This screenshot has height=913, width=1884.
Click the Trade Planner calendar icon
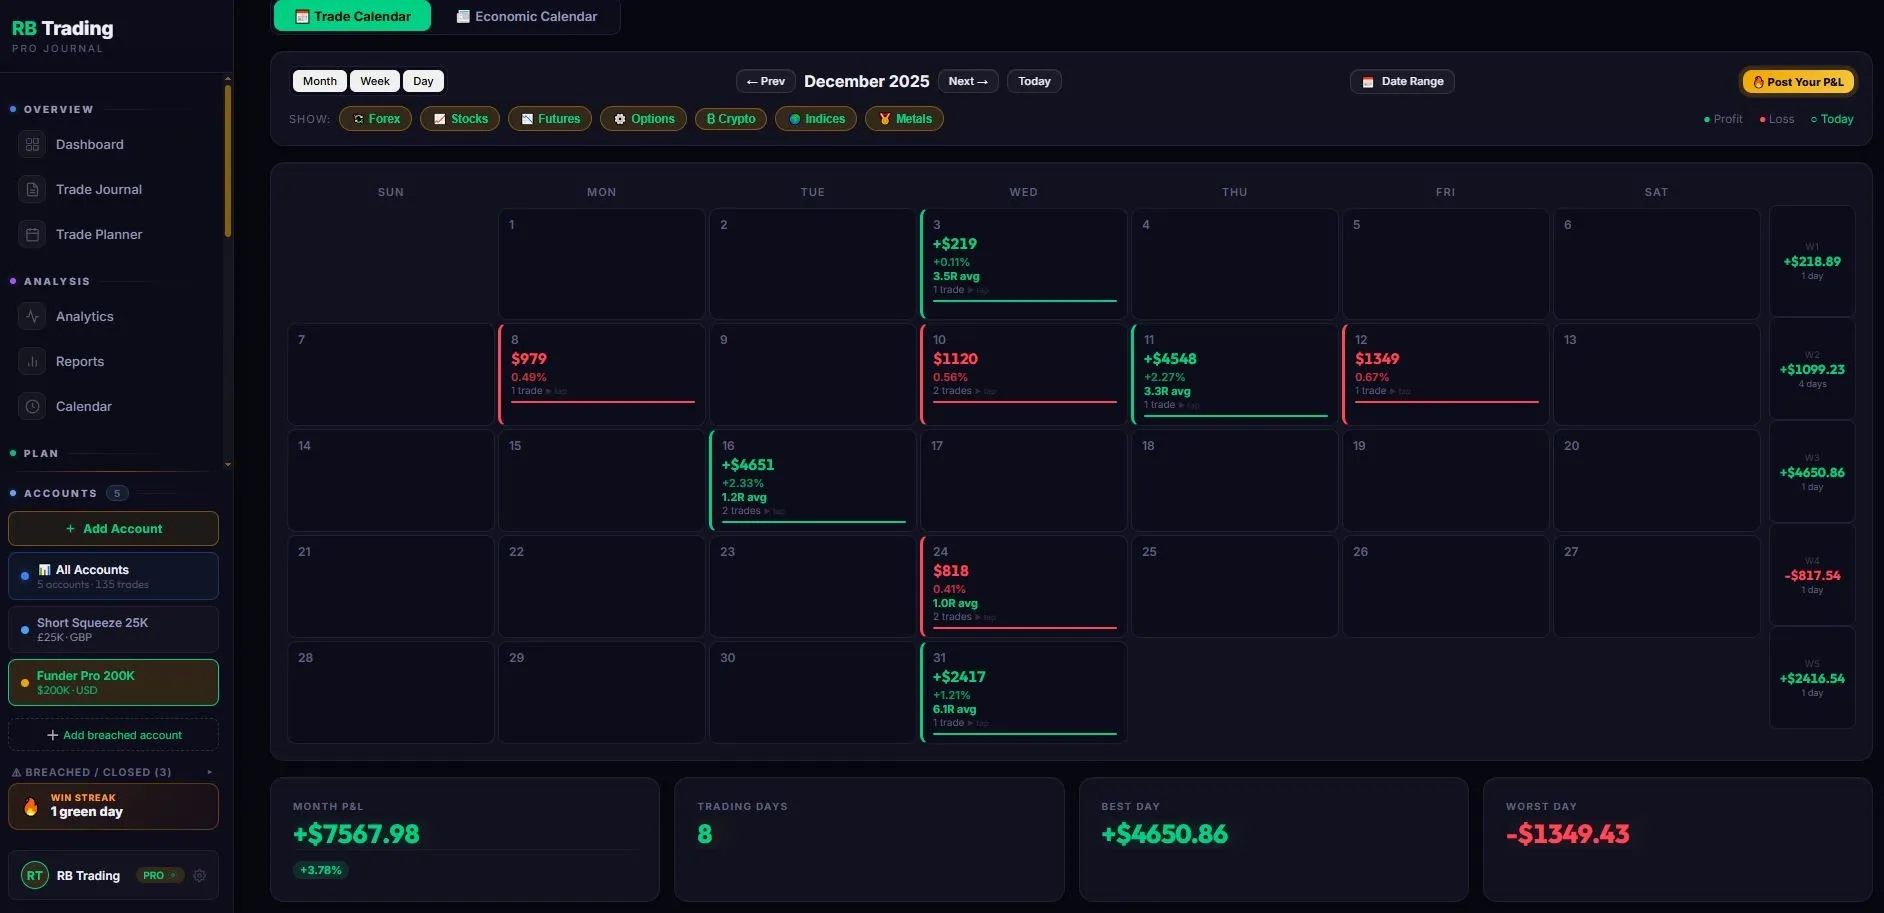(x=32, y=235)
